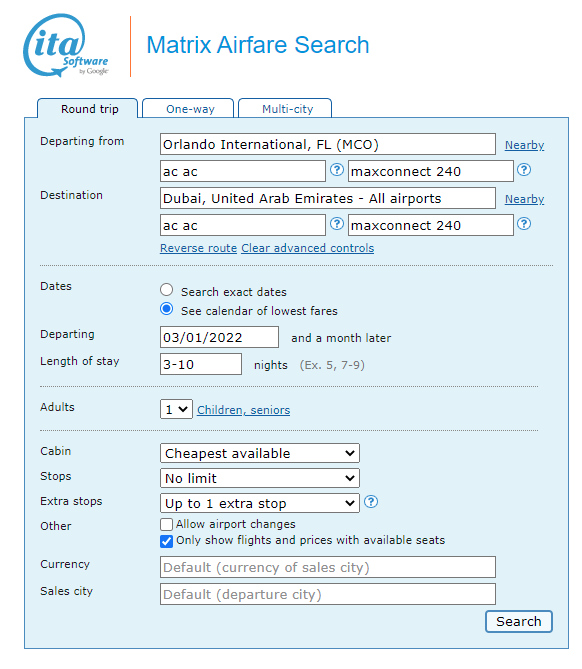Open help icon beside departure routing codes field
The width and height of the screenshot is (582, 669).
(337, 170)
